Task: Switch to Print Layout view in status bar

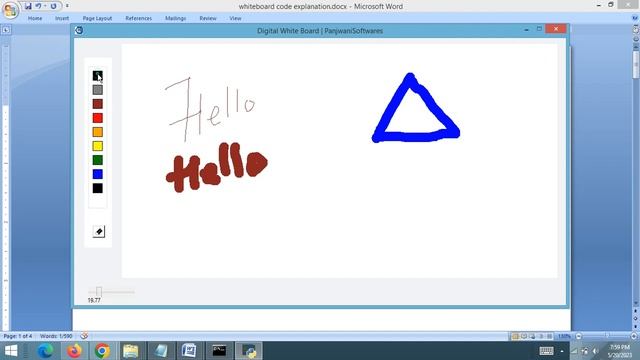Action: click(x=515, y=336)
